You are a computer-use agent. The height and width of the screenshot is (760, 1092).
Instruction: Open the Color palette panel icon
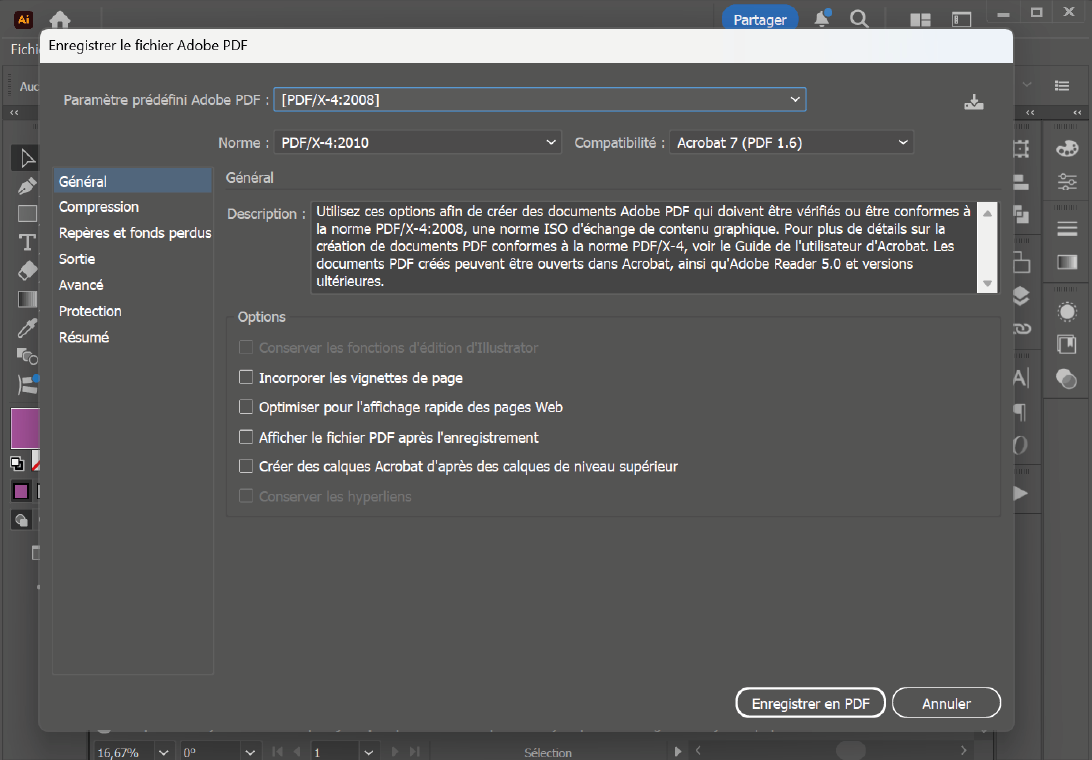1067,149
